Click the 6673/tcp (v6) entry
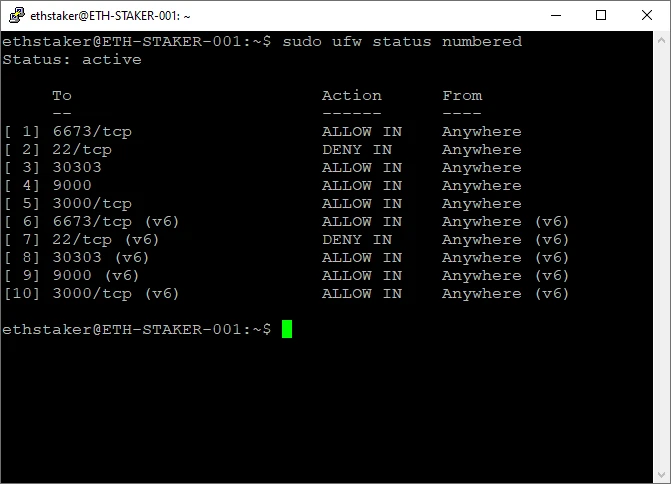Screen dimensions: 671x484 [x=116, y=222]
